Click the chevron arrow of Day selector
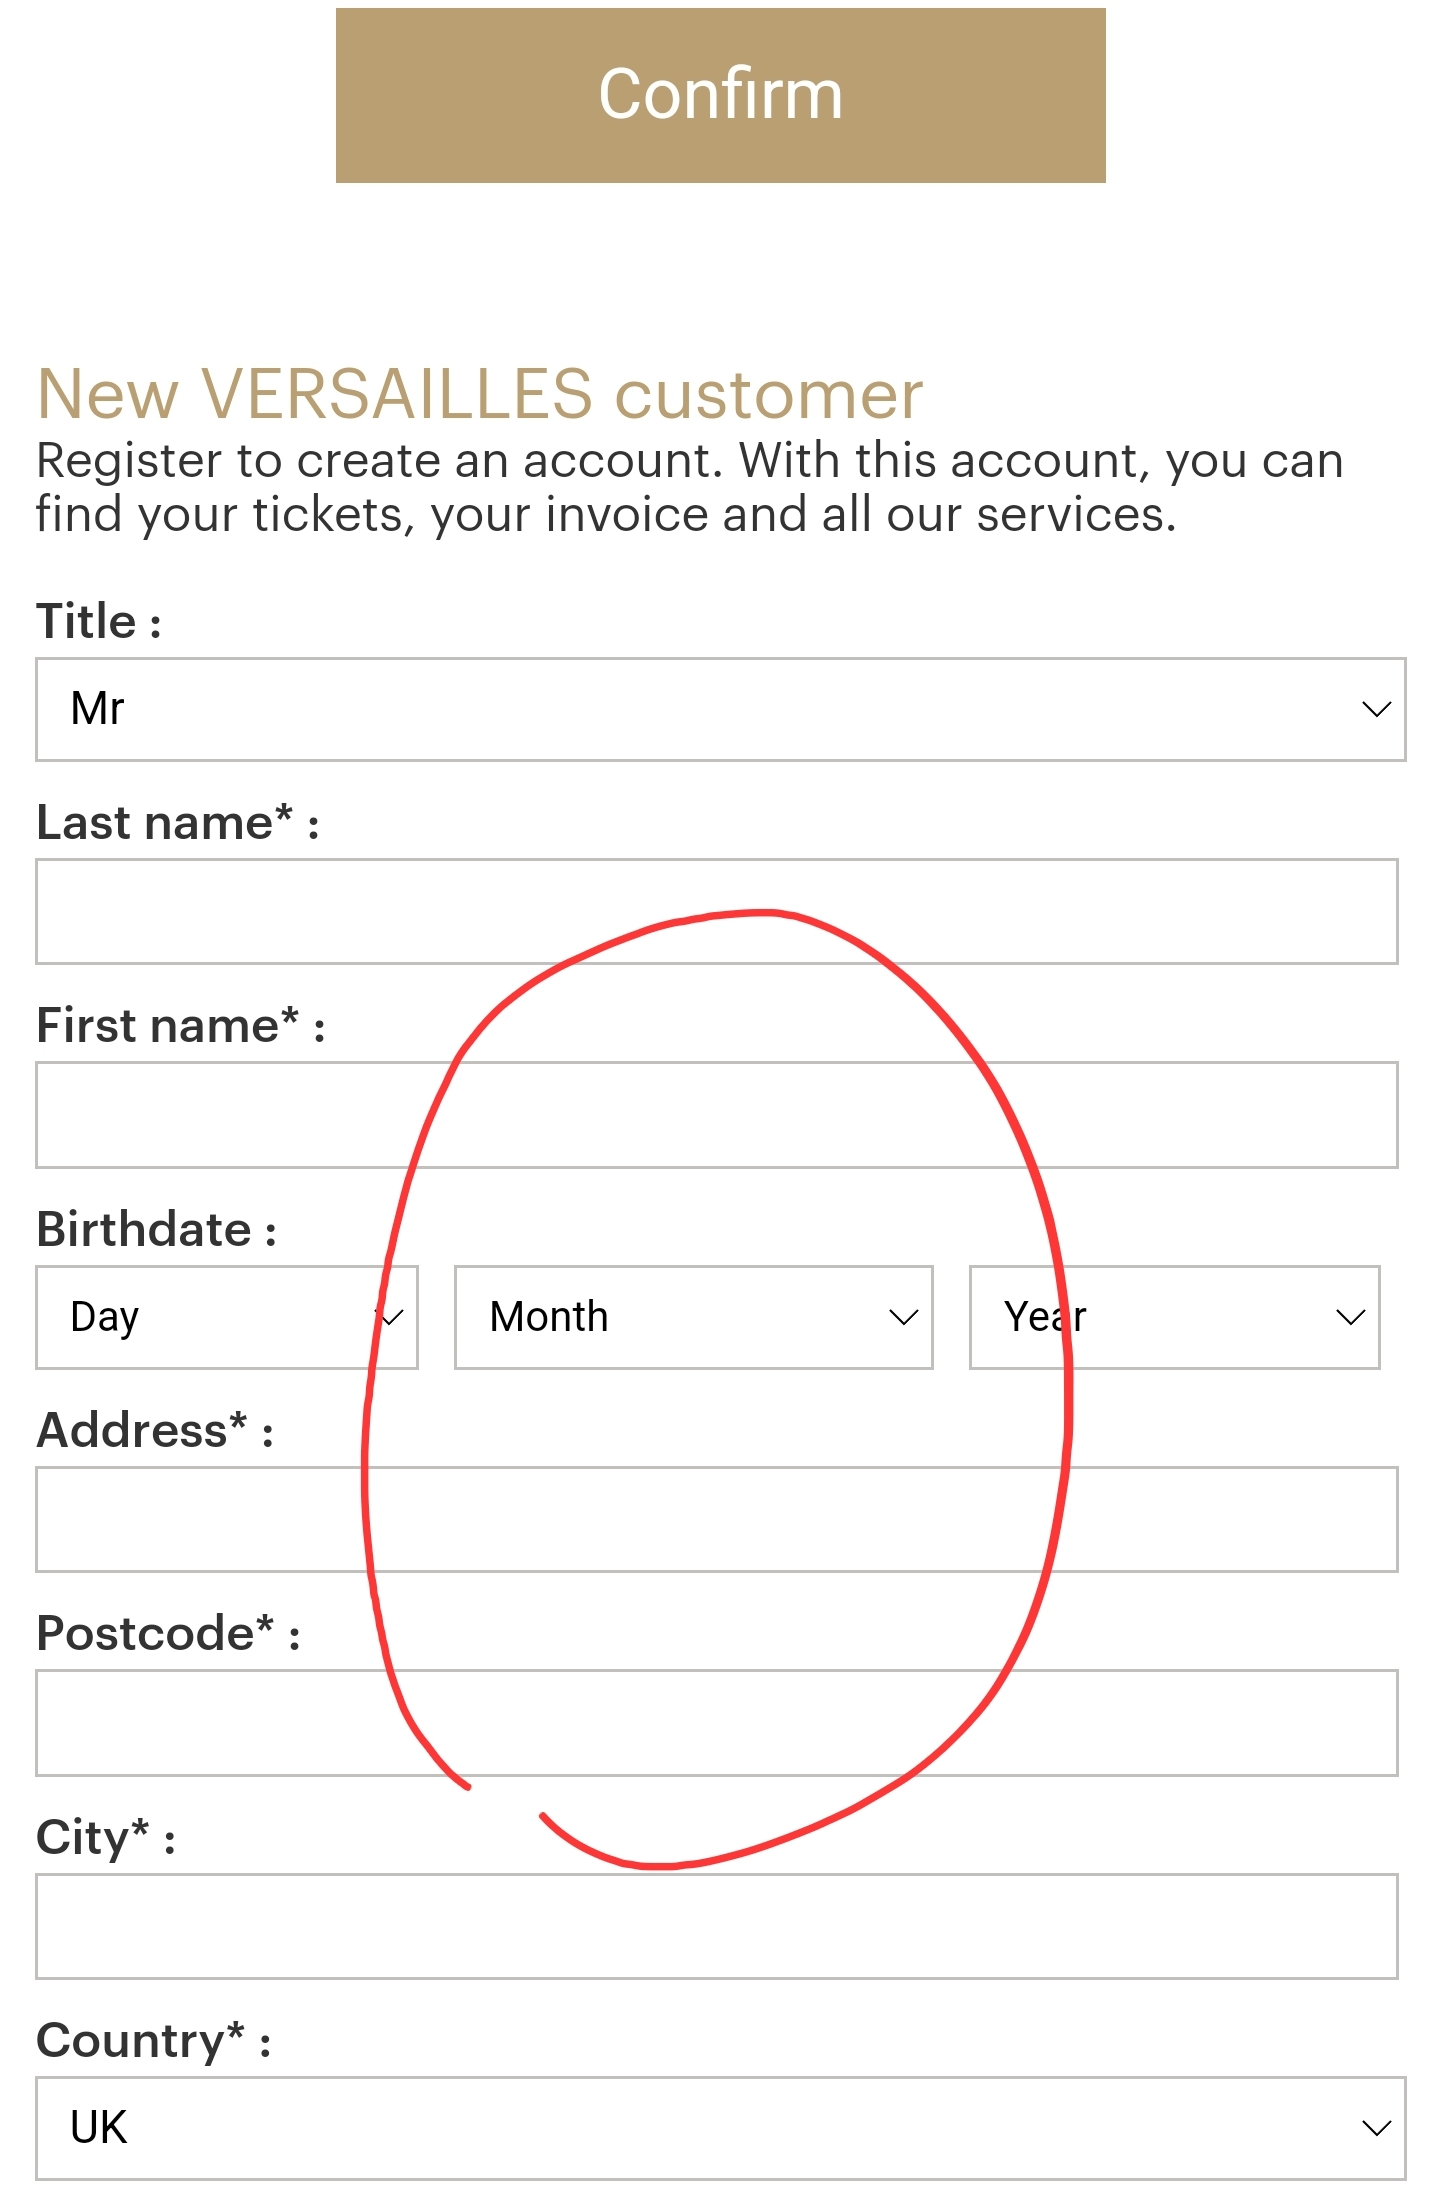The height and width of the screenshot is (2212, 1440). pos(392,1317)
